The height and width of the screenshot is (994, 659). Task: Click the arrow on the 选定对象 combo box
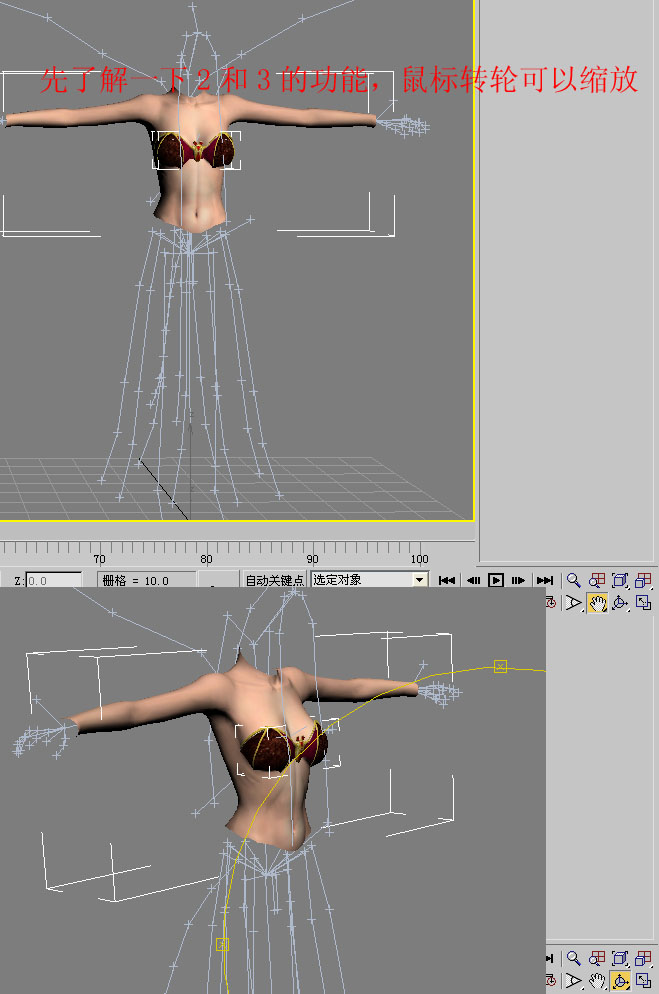[420, 580]
